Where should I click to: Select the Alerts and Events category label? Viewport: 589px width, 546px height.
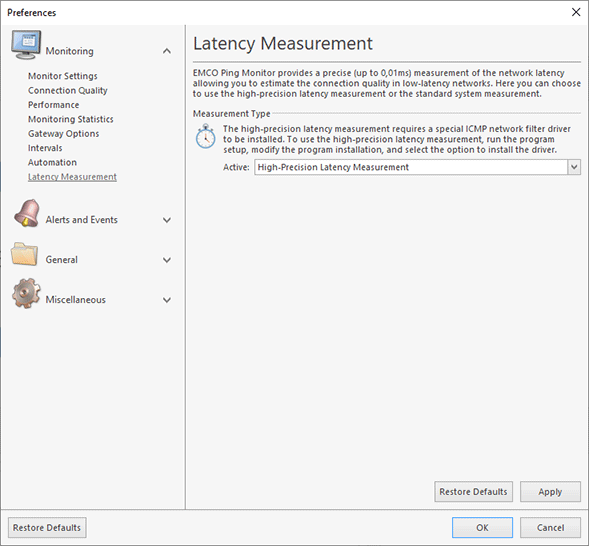coord(82,220)
